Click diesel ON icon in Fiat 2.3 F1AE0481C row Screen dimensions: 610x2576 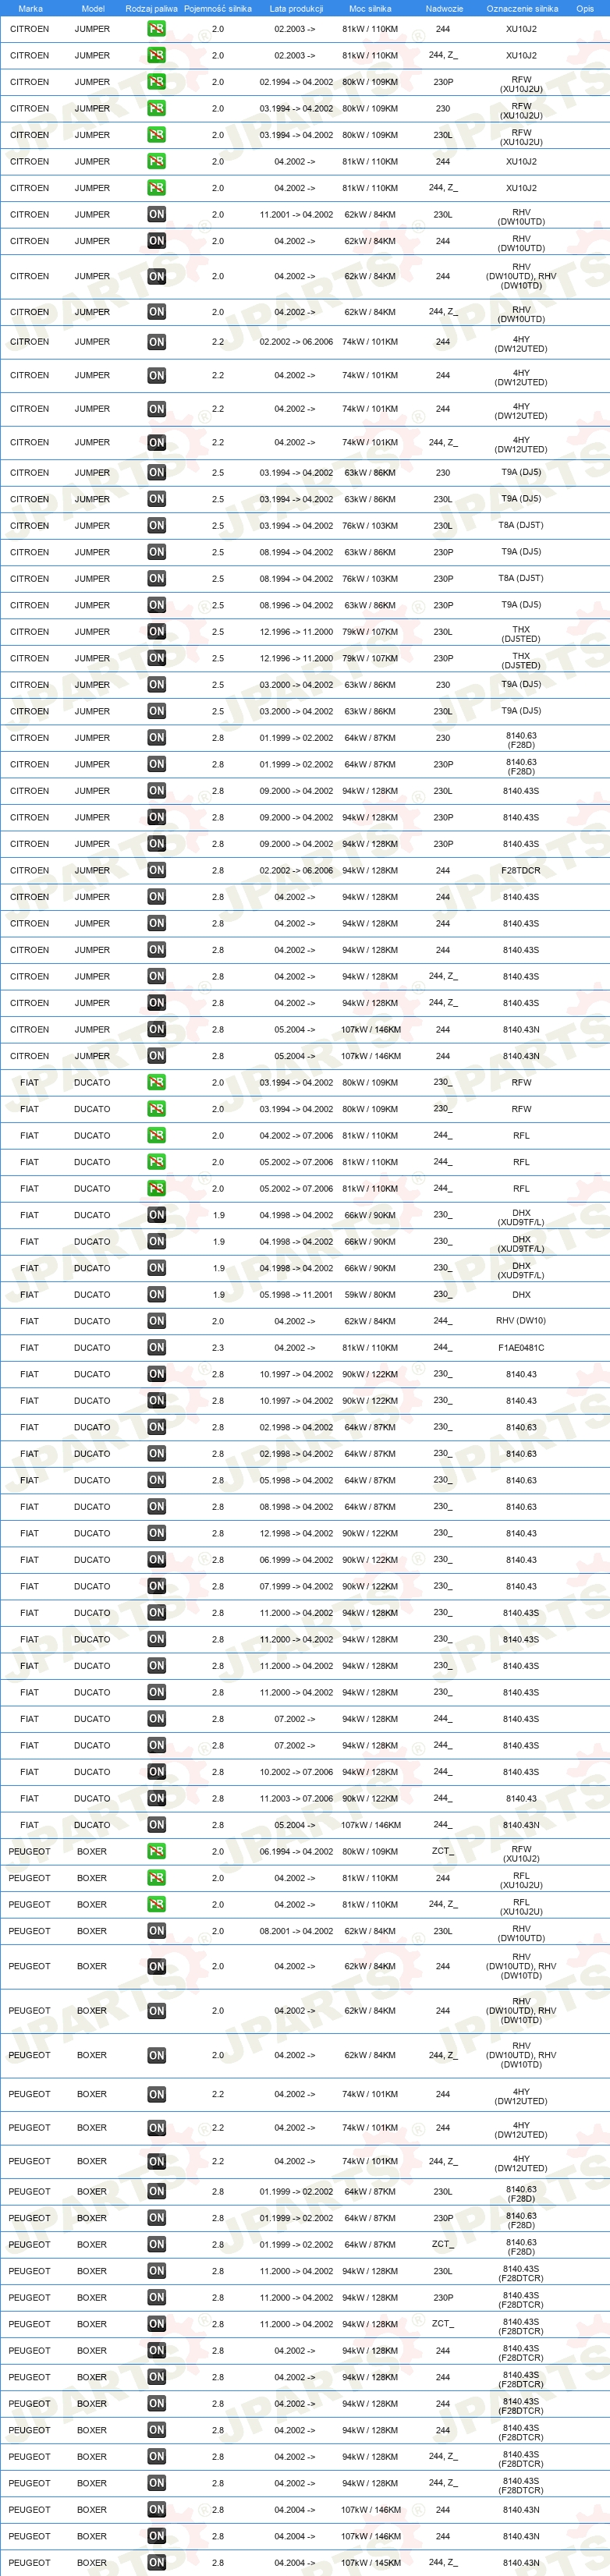coord(156,1347)
